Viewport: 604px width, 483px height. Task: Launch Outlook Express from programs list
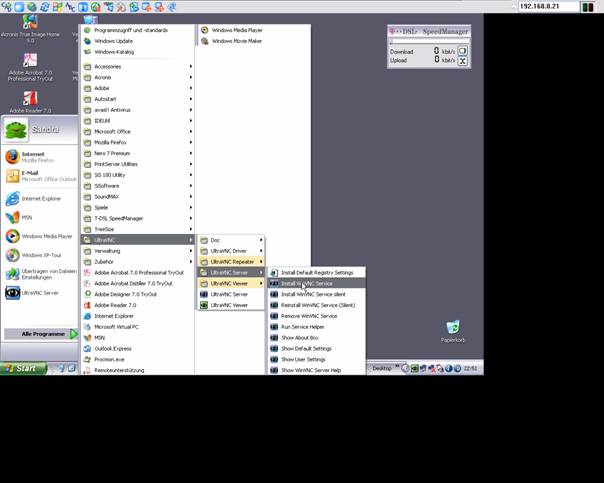tap(138, 349)
